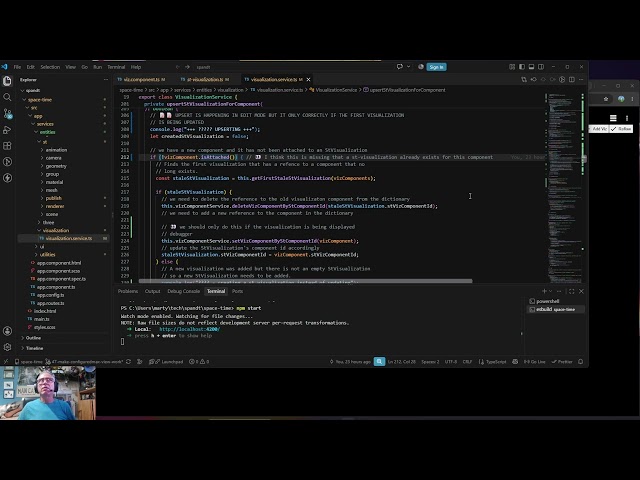Image resolution: width=640 pixels, height=480 pixels.
Task: Click errors and warnings count in status bar
Action: (x=199, y=362)
